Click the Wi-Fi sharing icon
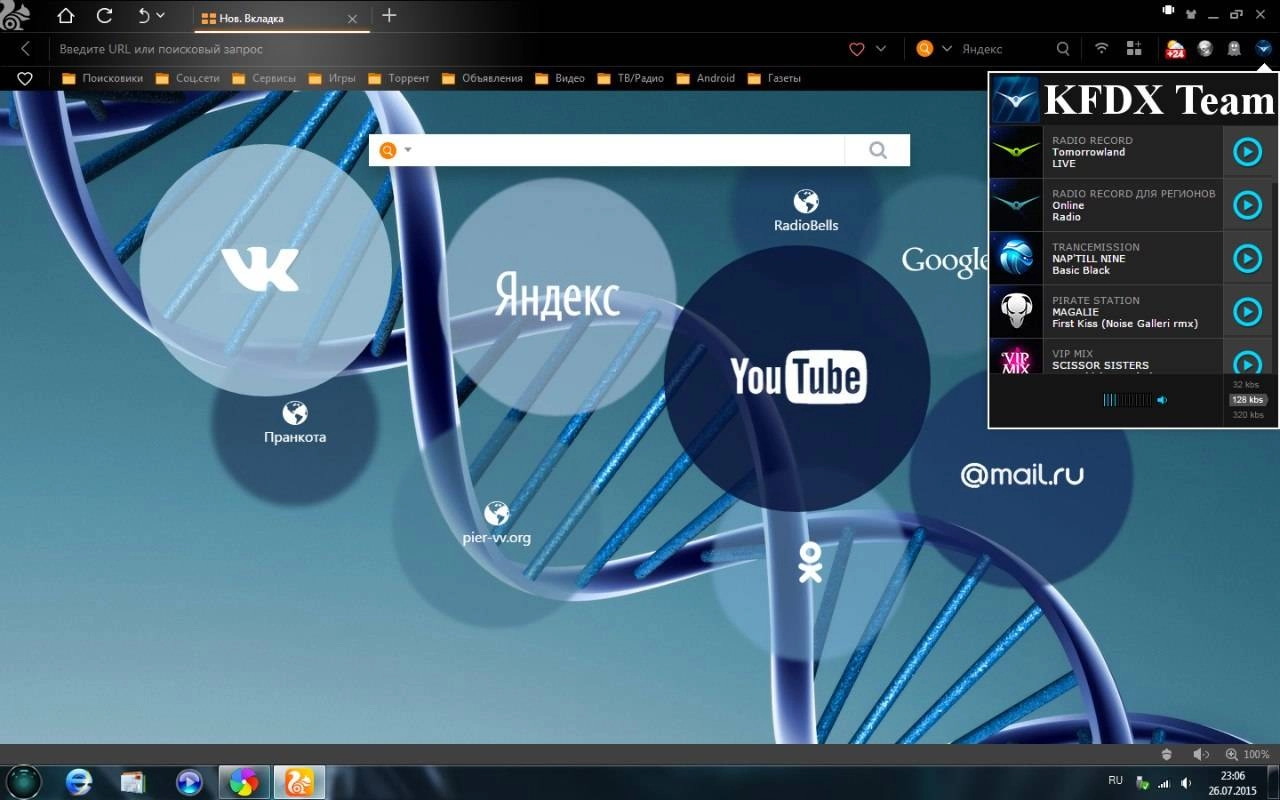This screenshot has width=1280, height=800. tap(1101, 48)
